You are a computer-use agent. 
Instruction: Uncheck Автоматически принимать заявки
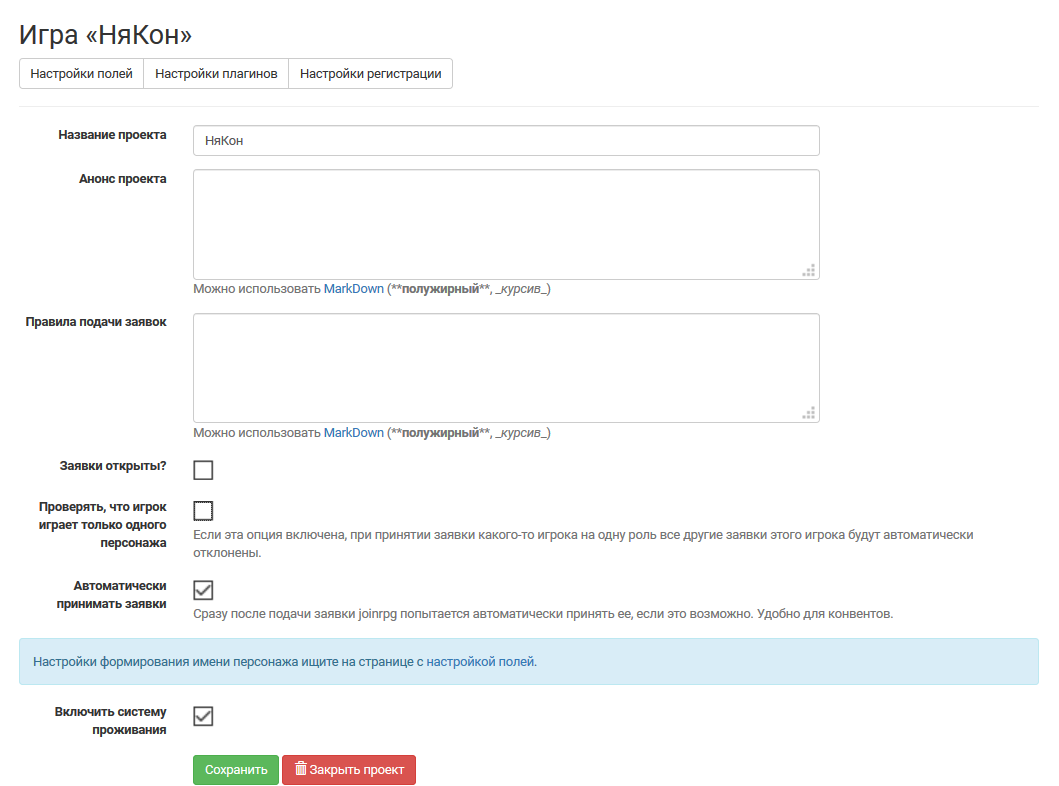203,590
